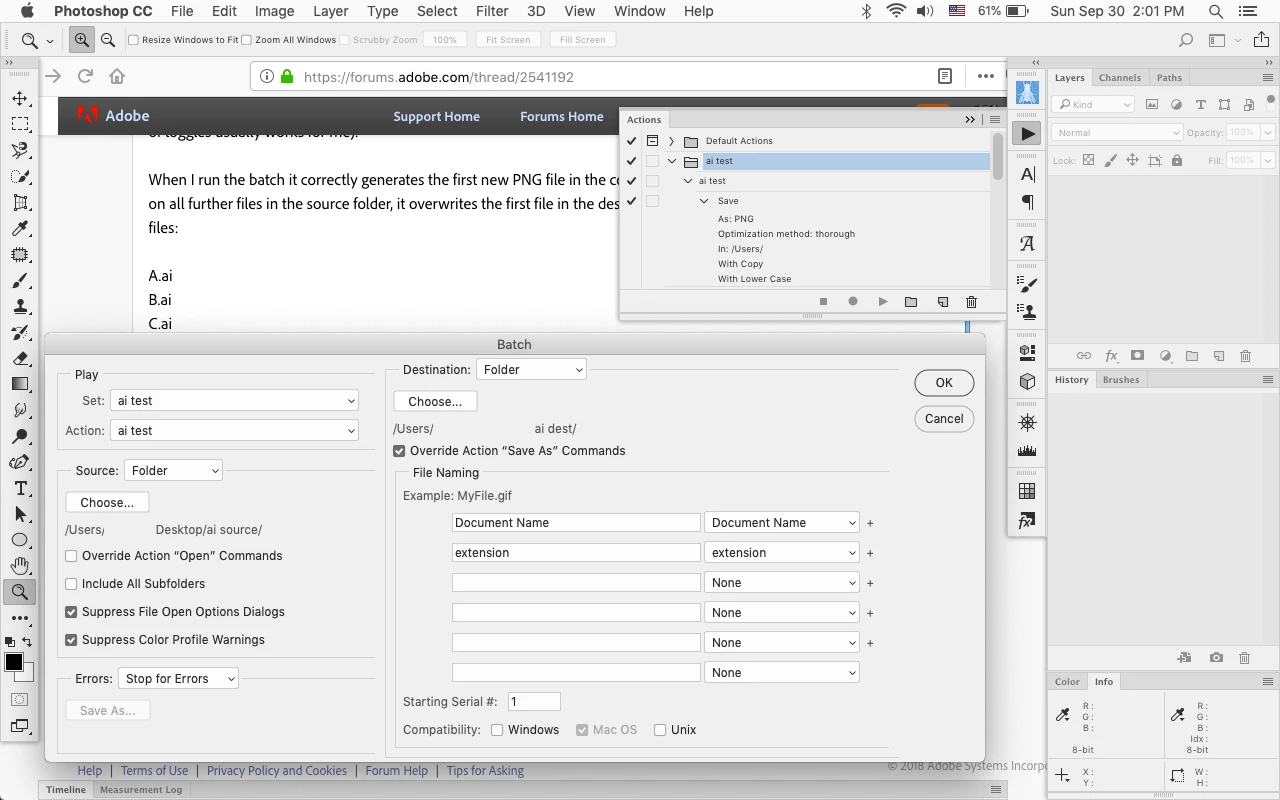
Task: Enable Include All Subfolders
Action: coord(71,584)
